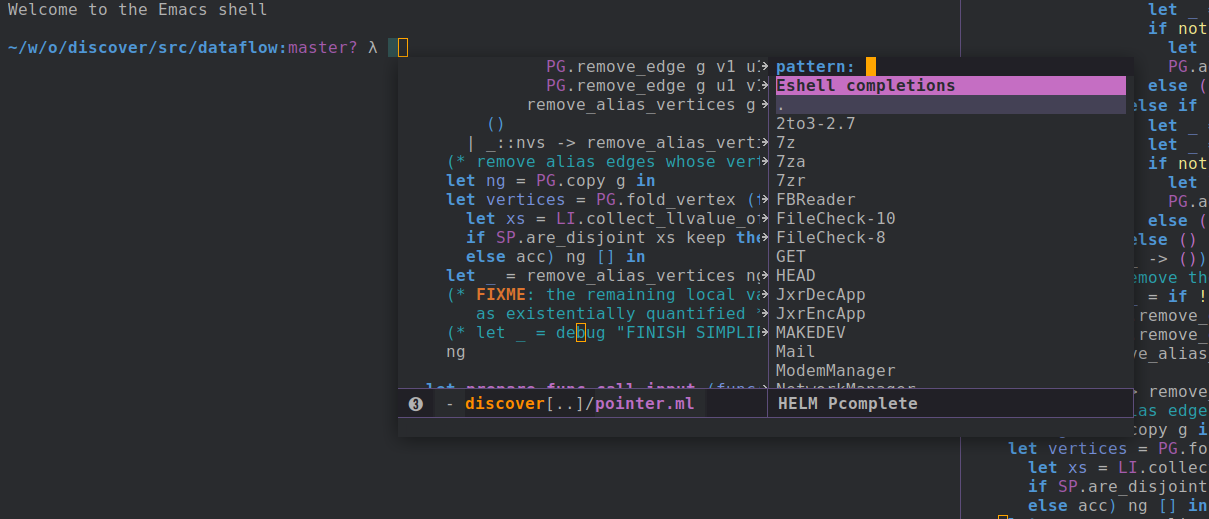Click the discover[..] project name in modeline
This screenshot has height=519, width=1209.
point(525,404)
